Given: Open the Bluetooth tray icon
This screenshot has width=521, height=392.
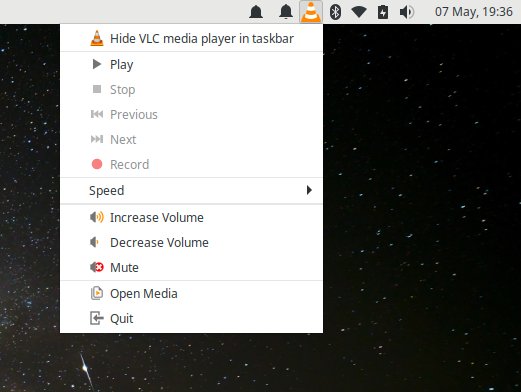Looking at the screenshot, I should tap(335, 12).
